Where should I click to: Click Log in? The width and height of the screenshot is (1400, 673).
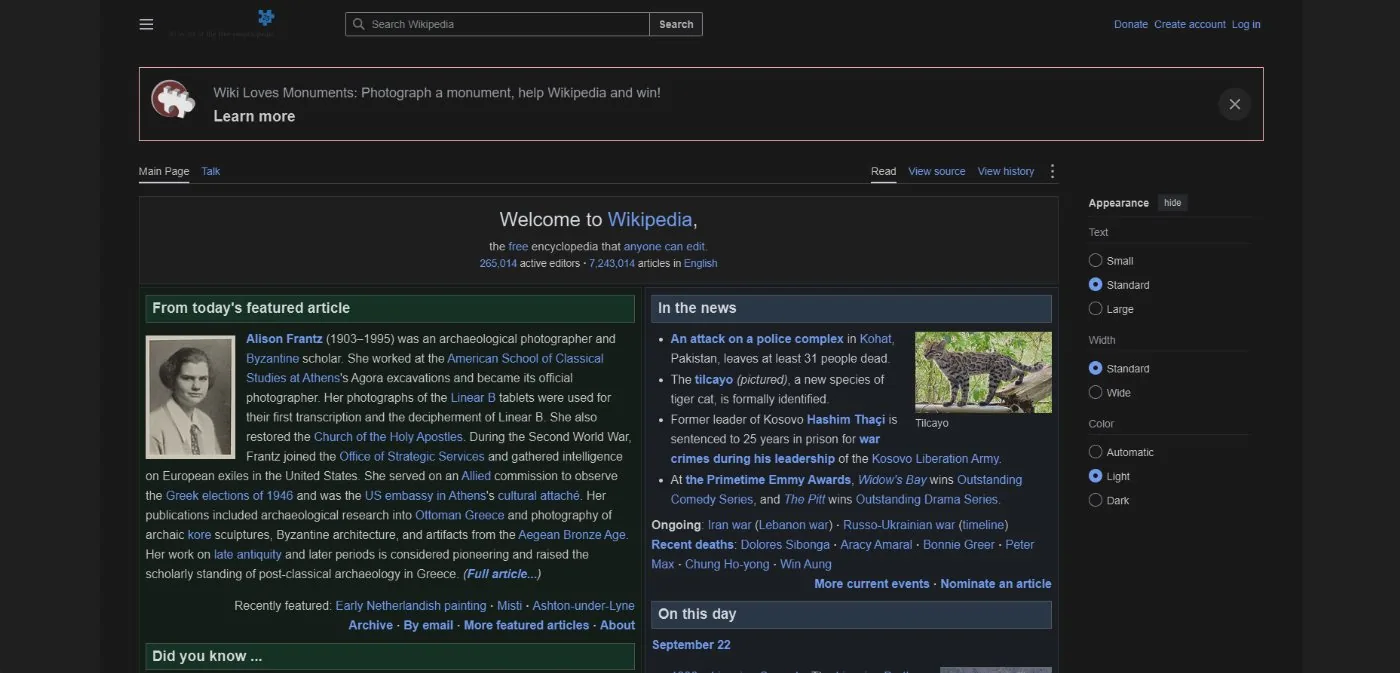point(1246,24)
